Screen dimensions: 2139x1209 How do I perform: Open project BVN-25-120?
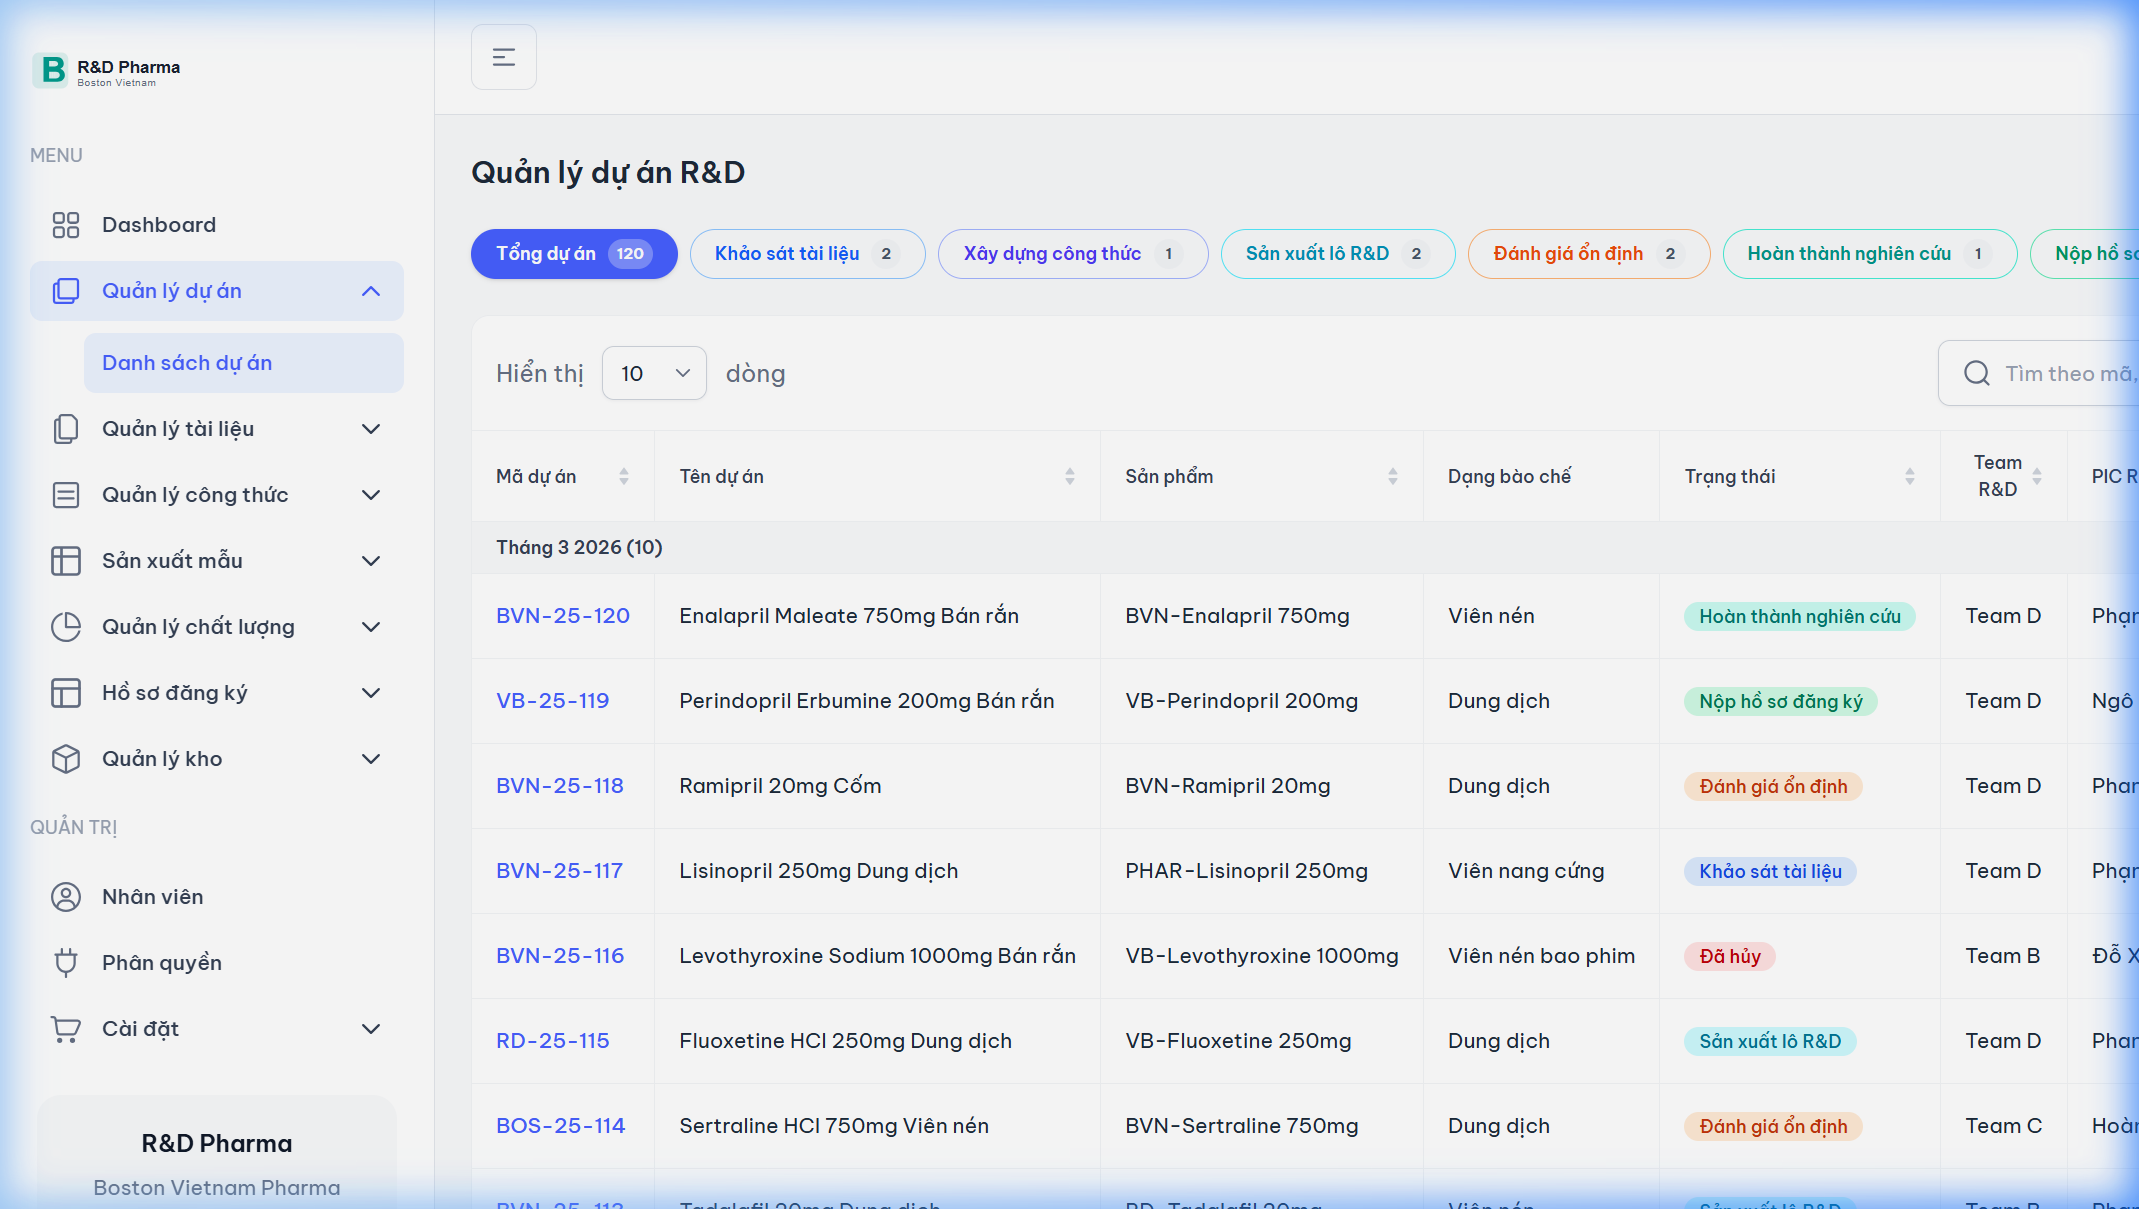(563, 616)
